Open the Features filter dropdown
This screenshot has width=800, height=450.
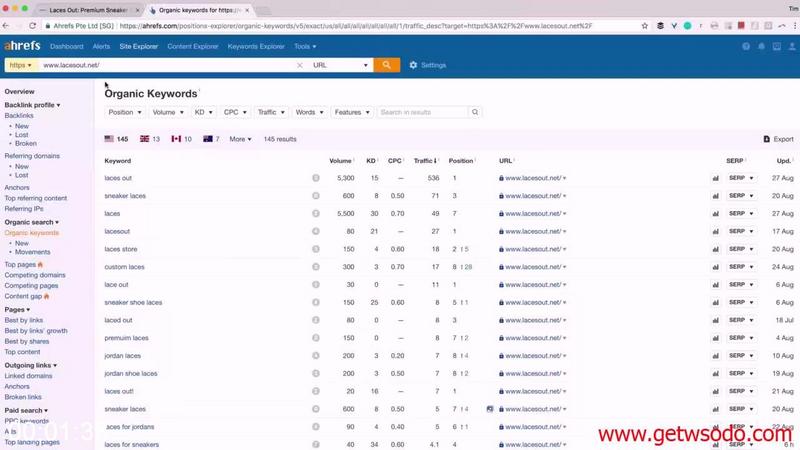pos(352,112)
